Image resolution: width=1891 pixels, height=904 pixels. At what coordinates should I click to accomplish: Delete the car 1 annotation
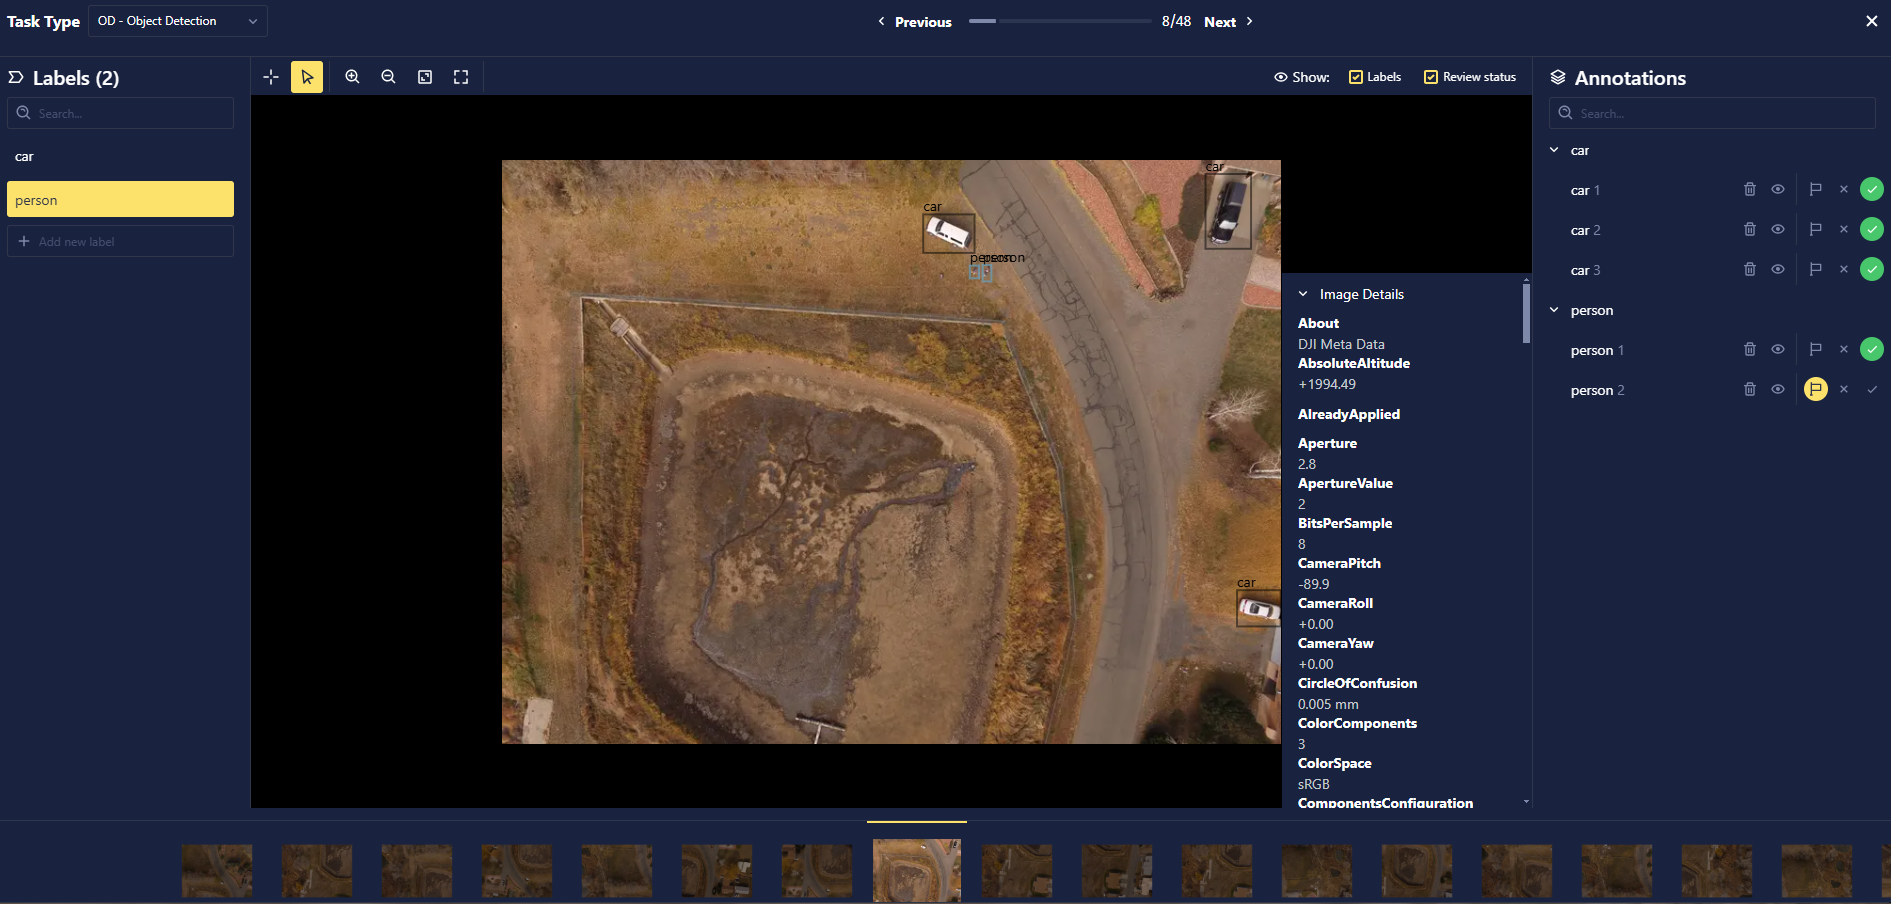tap(1750, 189)
